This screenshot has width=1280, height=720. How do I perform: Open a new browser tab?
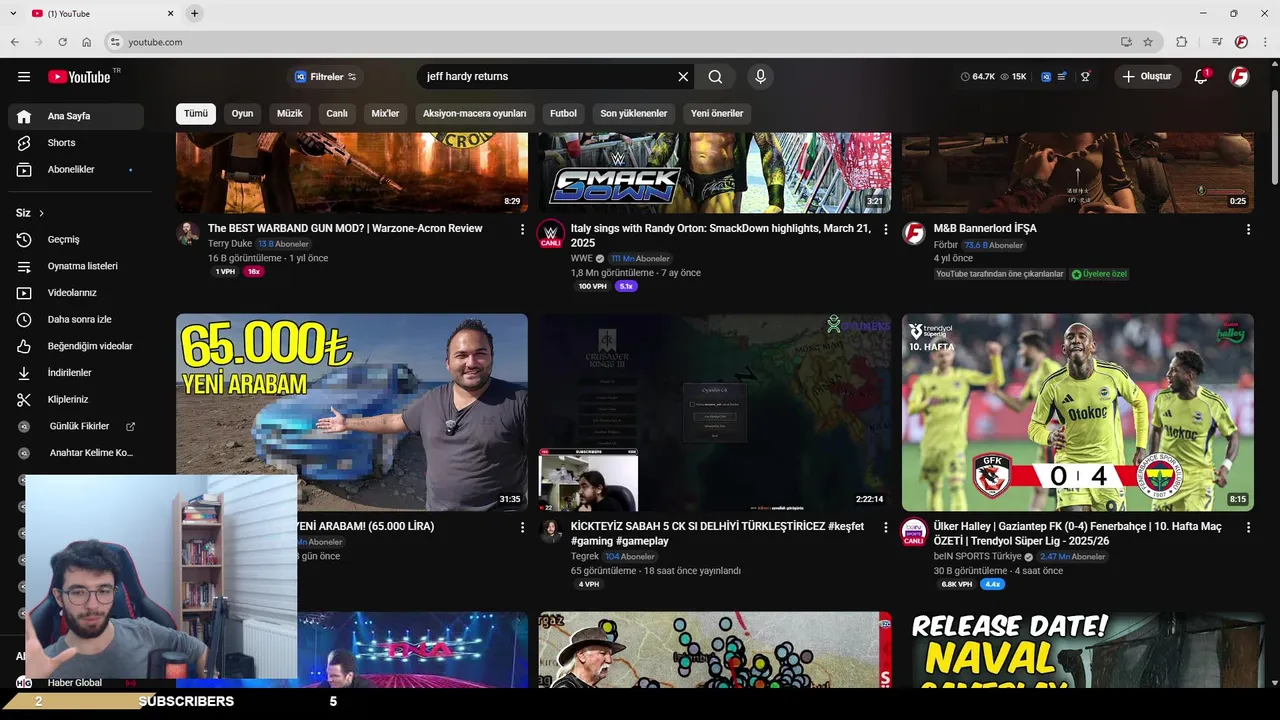(195, 13)
